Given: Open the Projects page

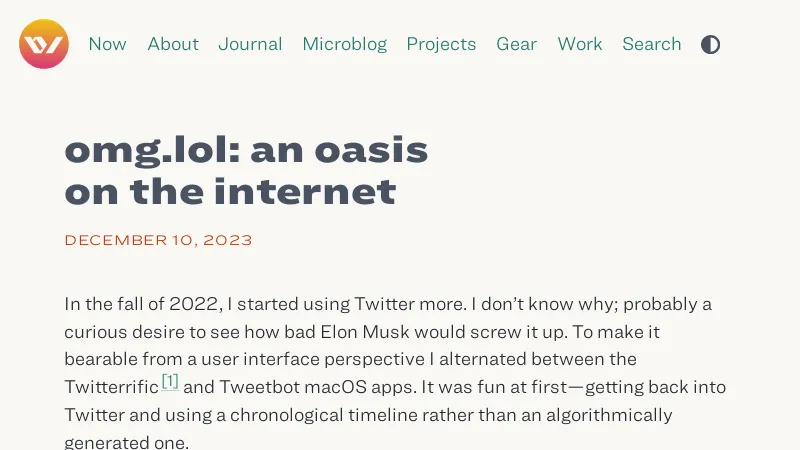Looking at the screenshot, I should coord(441,44).
